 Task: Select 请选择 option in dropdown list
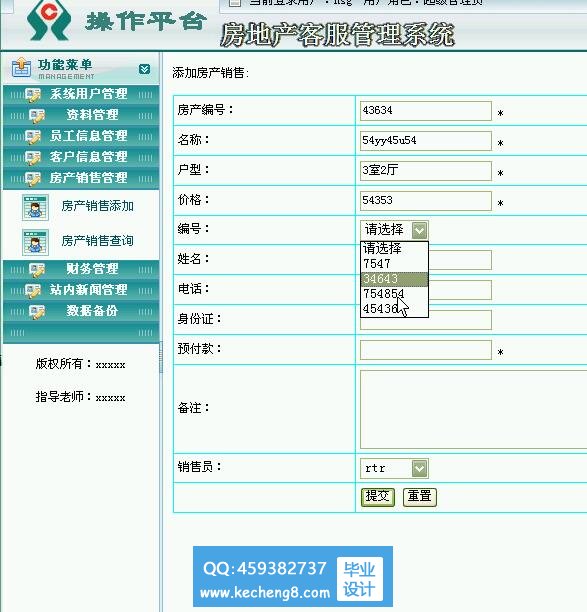(394, 248)
